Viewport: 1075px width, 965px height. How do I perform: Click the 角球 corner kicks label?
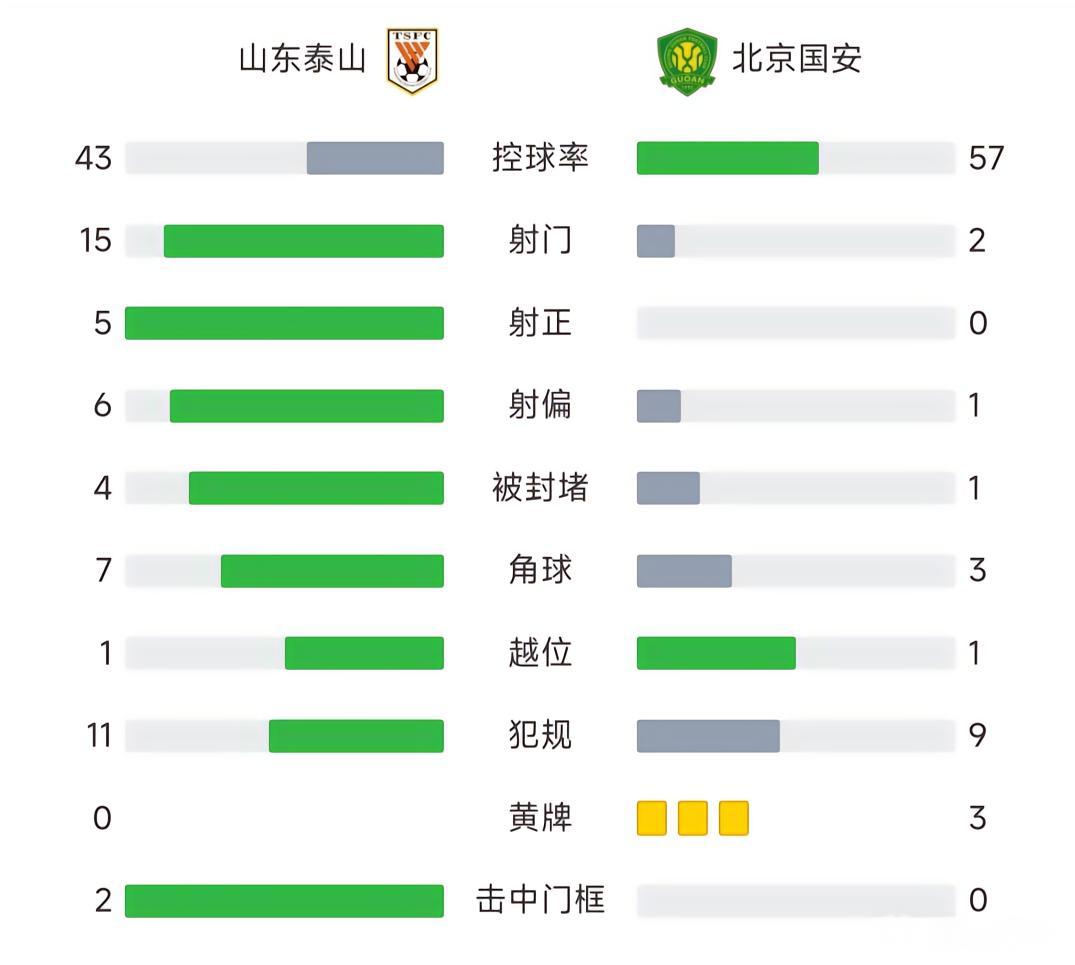point(540,571)
